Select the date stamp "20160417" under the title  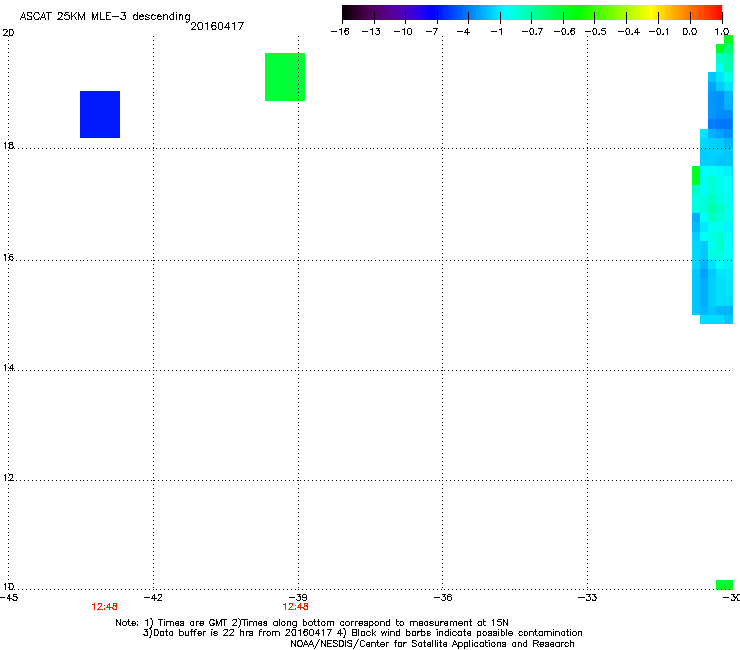point(217,26)
